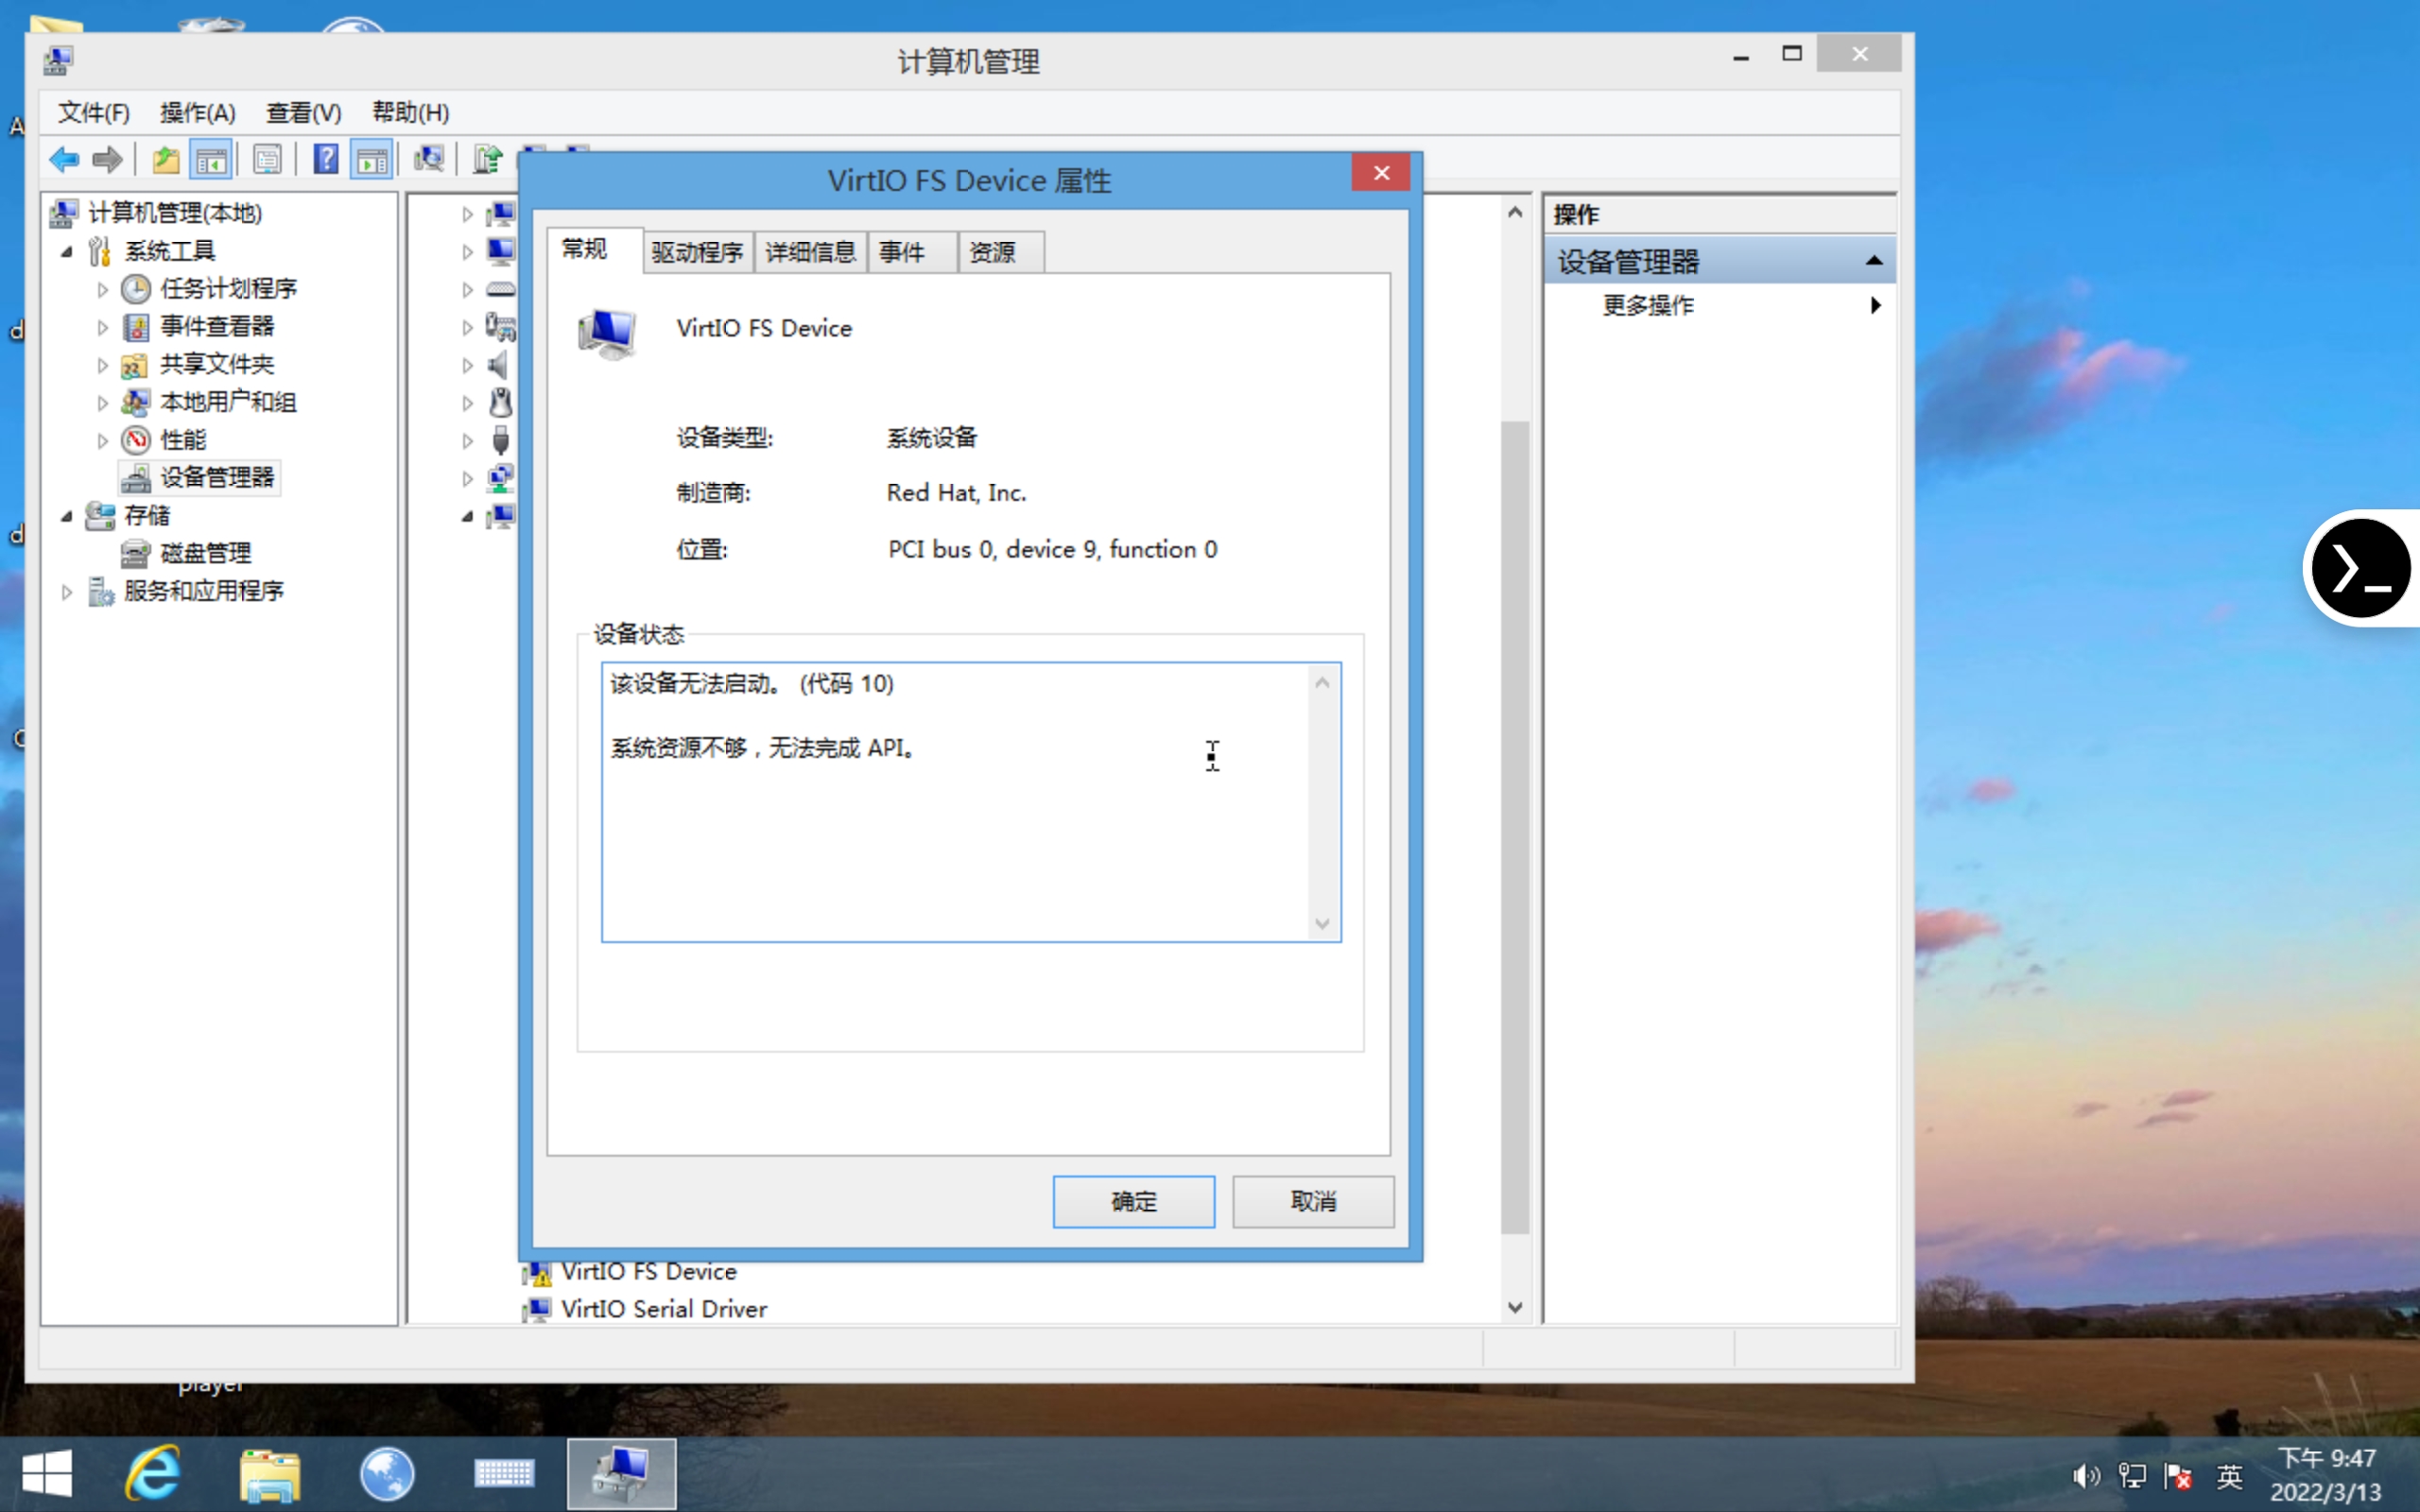Expand the 服务和应用程序 tree node
Viewport: 2420px width, 1512px height.
[x=66, y=591]
